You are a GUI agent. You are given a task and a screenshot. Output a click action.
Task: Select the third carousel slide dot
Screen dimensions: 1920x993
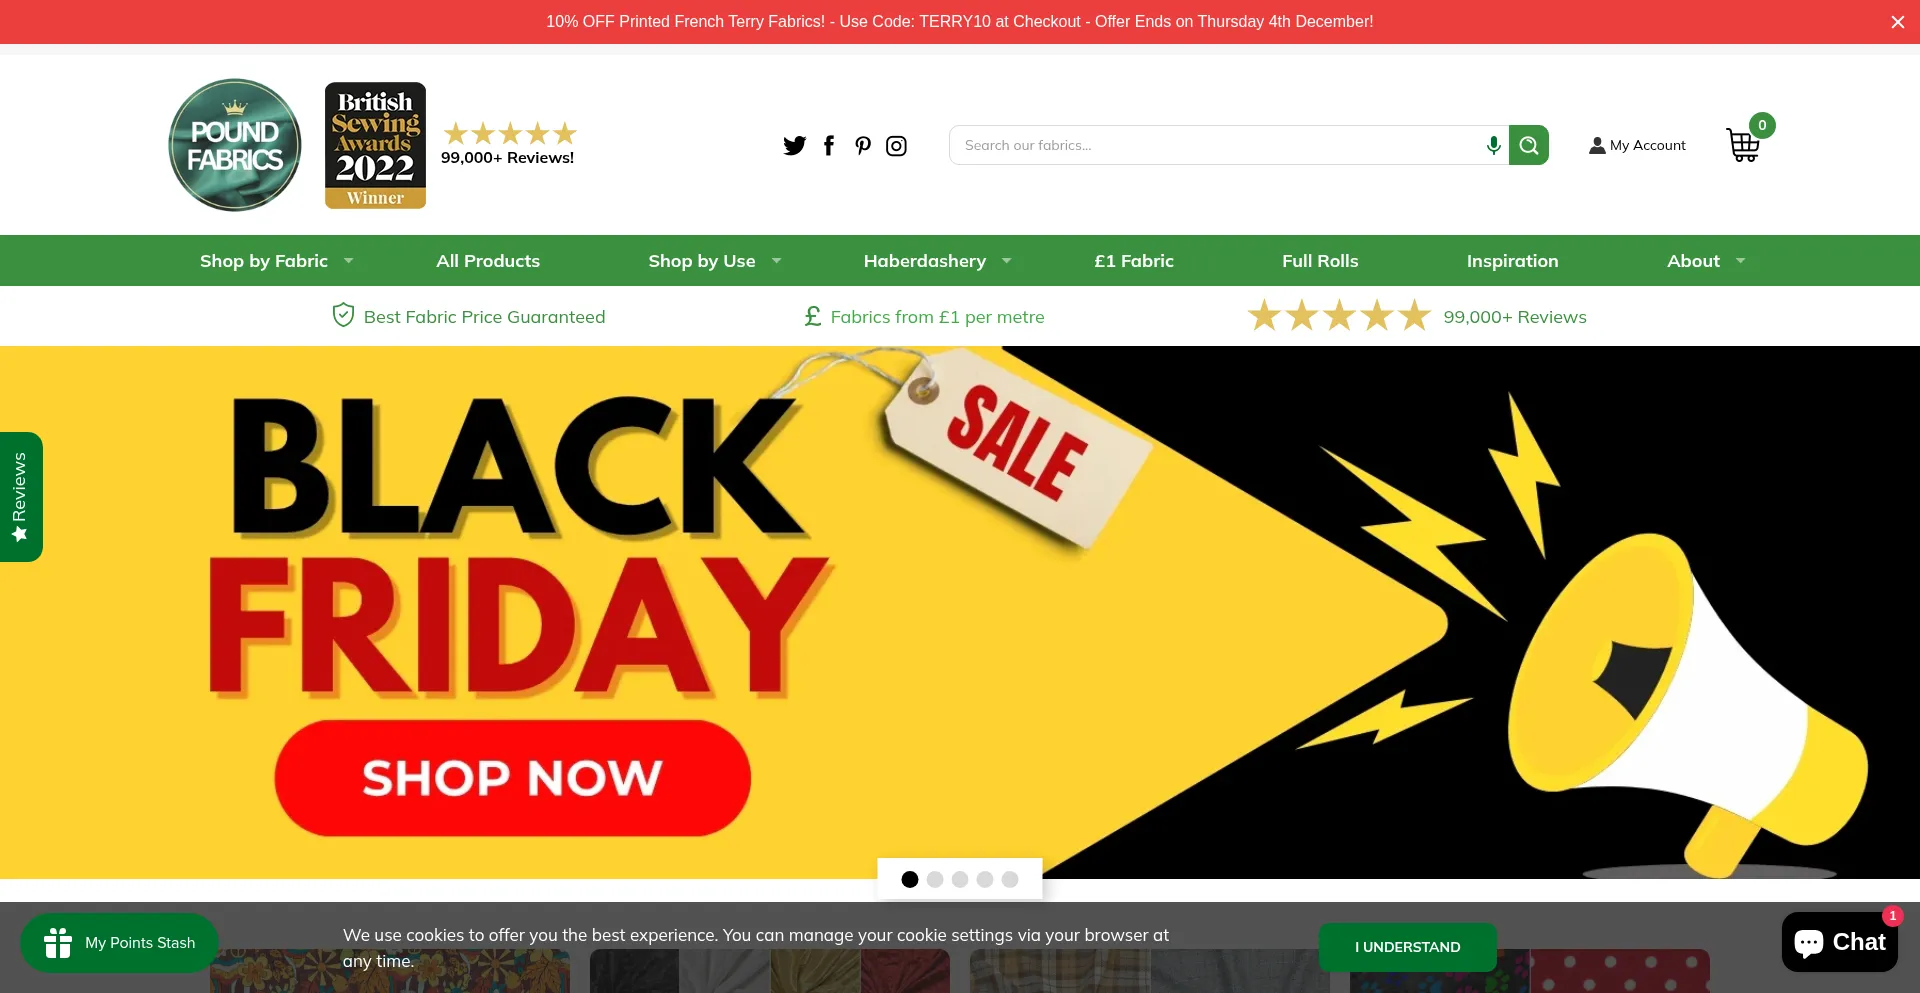(960, 879)
